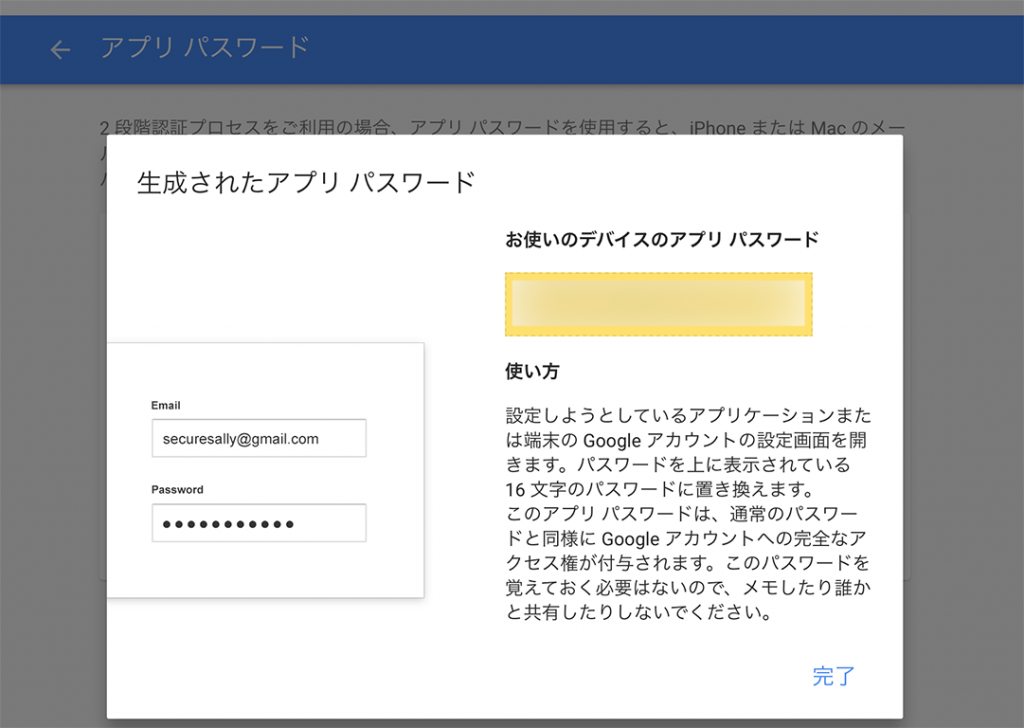Screen dimensions: 1024x728
Task: Click the dimmed area left of dialog
Action: pyautogui.click(x=52, y=400)
